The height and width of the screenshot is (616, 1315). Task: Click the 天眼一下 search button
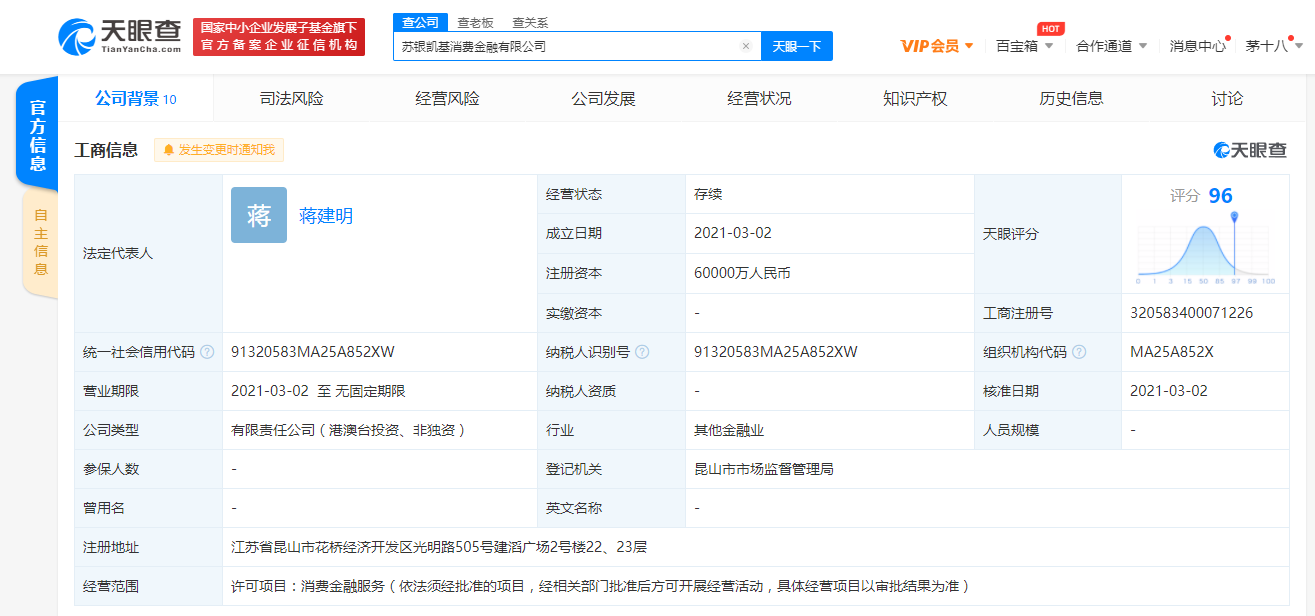[x=797, y=46]
